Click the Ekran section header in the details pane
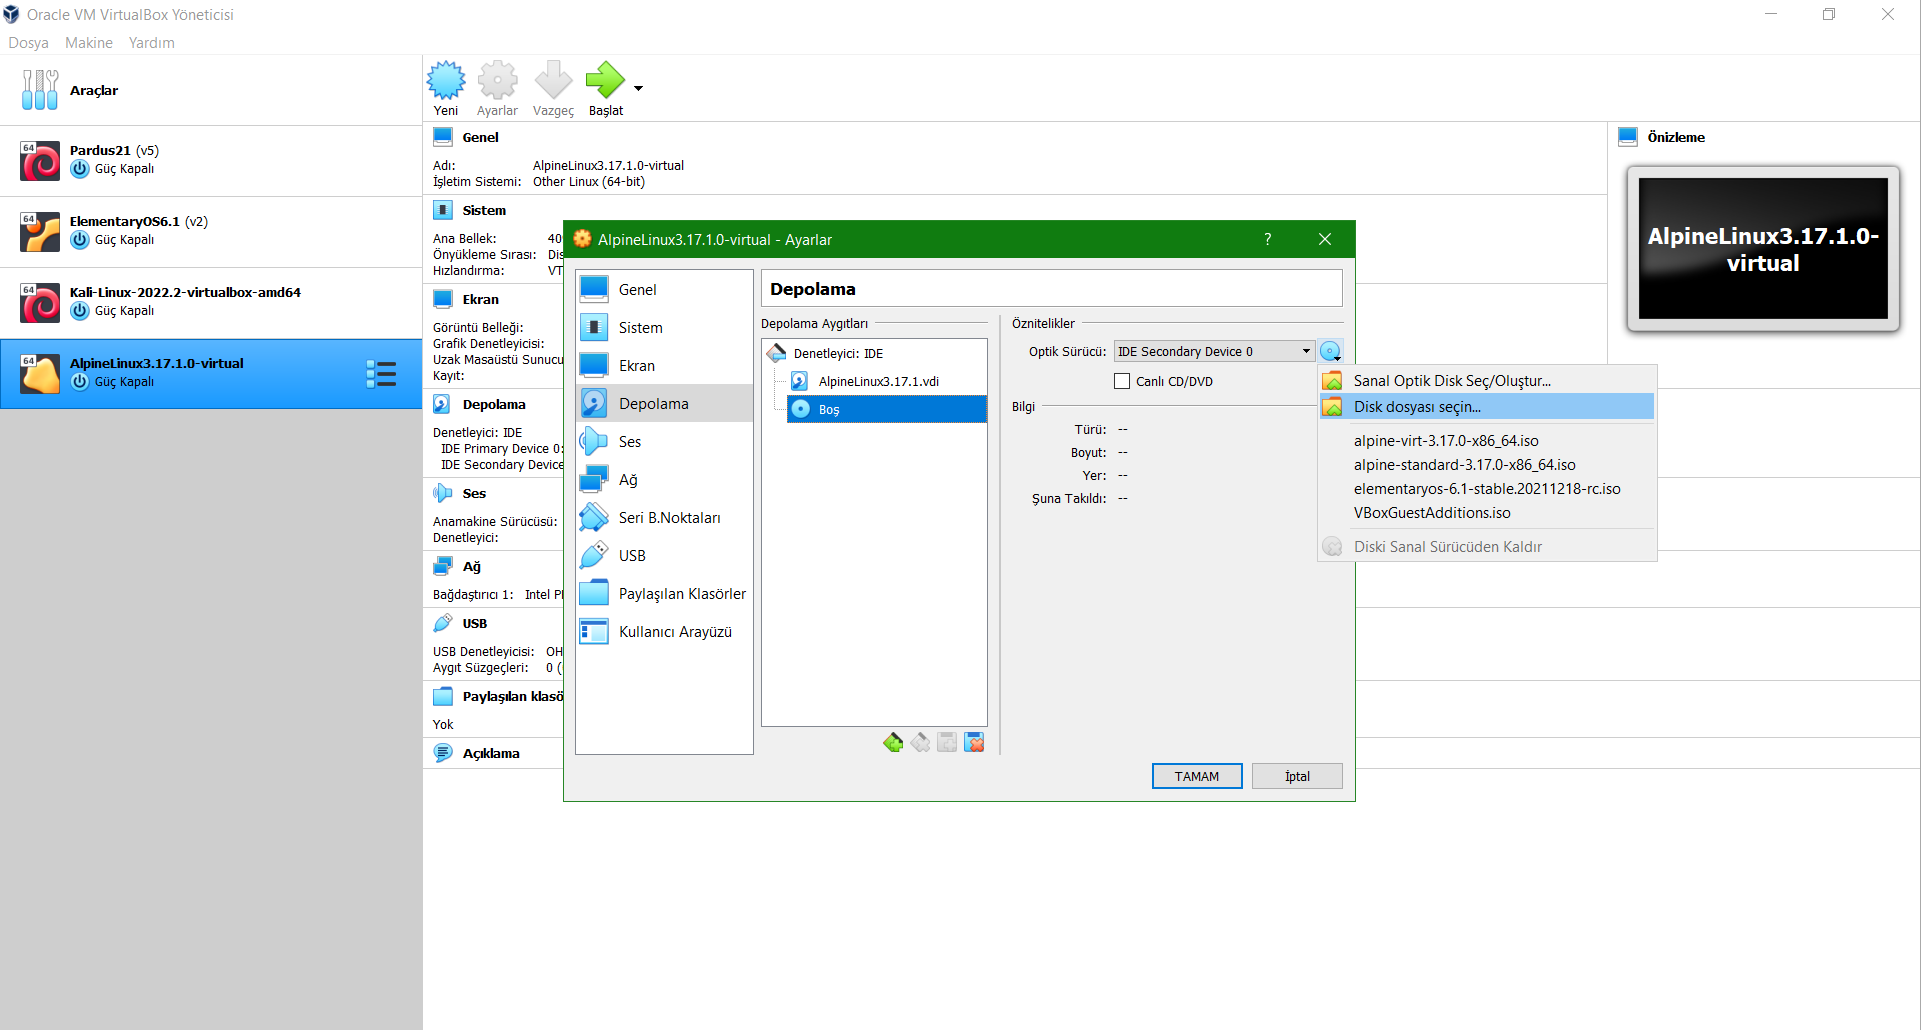The image size is (1921, 1030). coord(480,299)
